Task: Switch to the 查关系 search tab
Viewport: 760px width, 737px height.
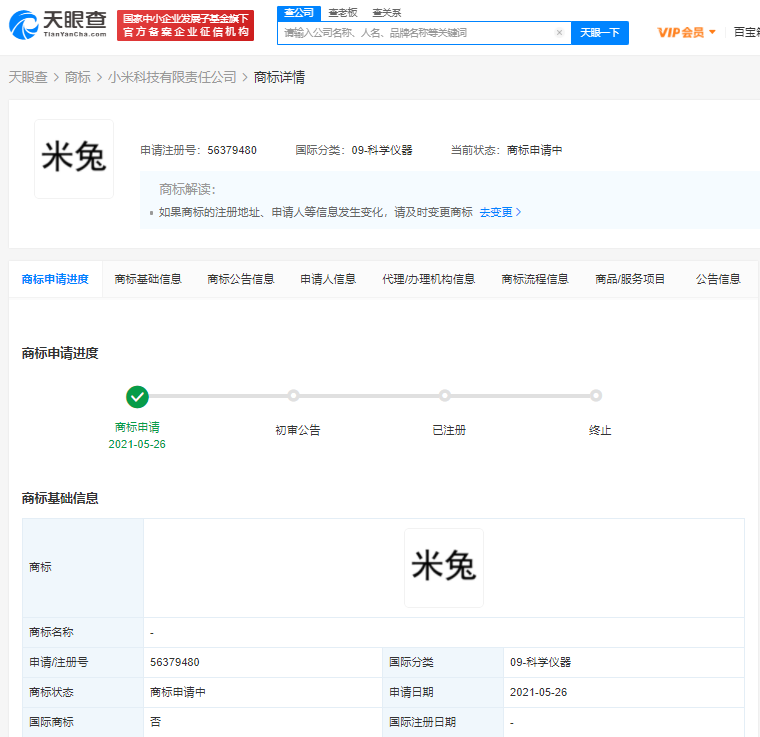Action: [386, 13]
